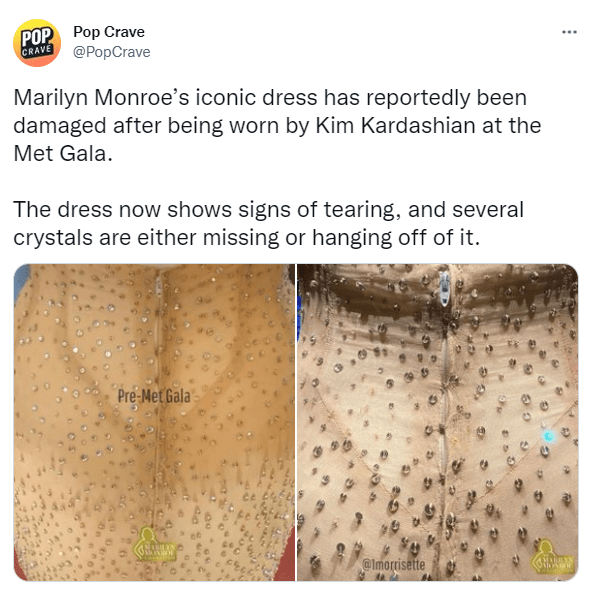Click the sentence starting 'The dress now shows'
The width and height of the screenshot is (595, 594).
(x=269, y=224)
